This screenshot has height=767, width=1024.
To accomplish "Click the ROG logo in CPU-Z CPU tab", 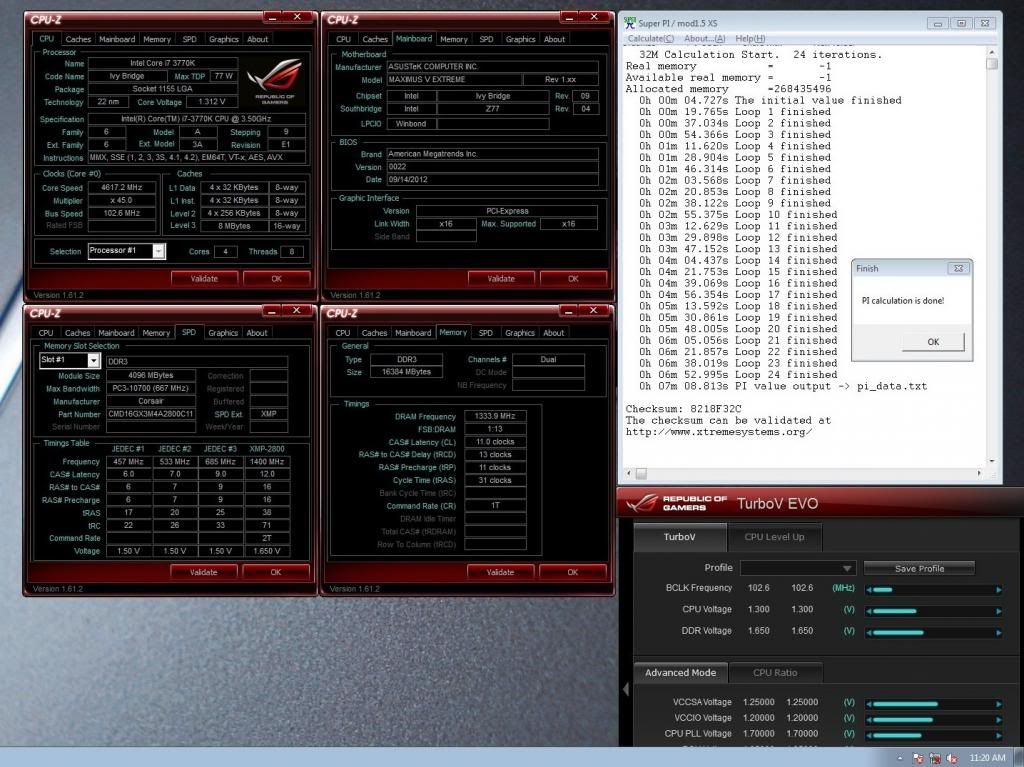I will [275, 82].
